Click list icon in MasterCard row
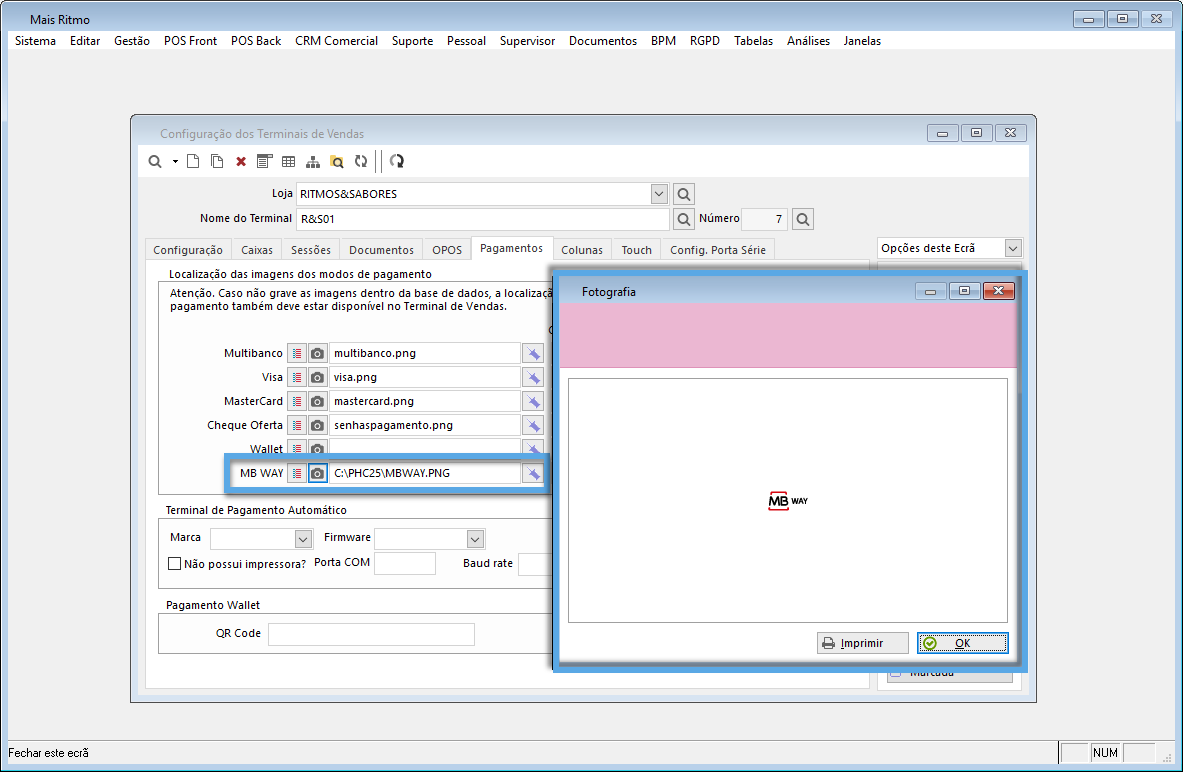1183x772 pixels. click(297, 401)
